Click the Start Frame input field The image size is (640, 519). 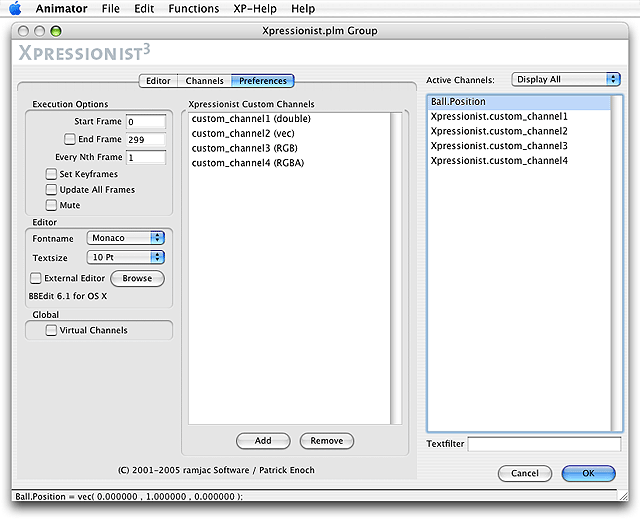(146, 122)
